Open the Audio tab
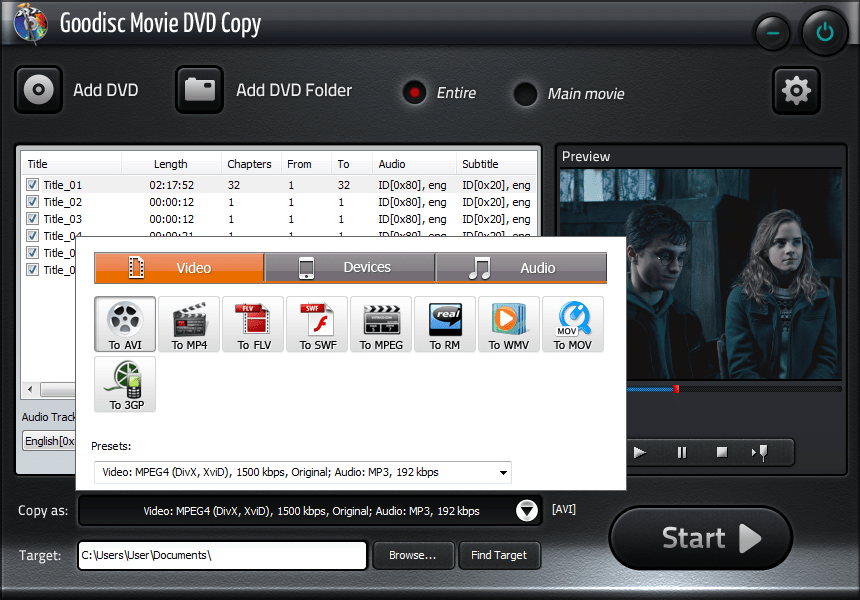Viewport: 860px width, 600px height. tap(520, 267)
